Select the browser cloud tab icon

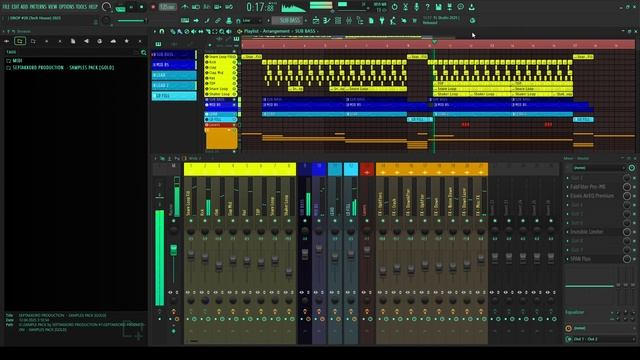113,41
